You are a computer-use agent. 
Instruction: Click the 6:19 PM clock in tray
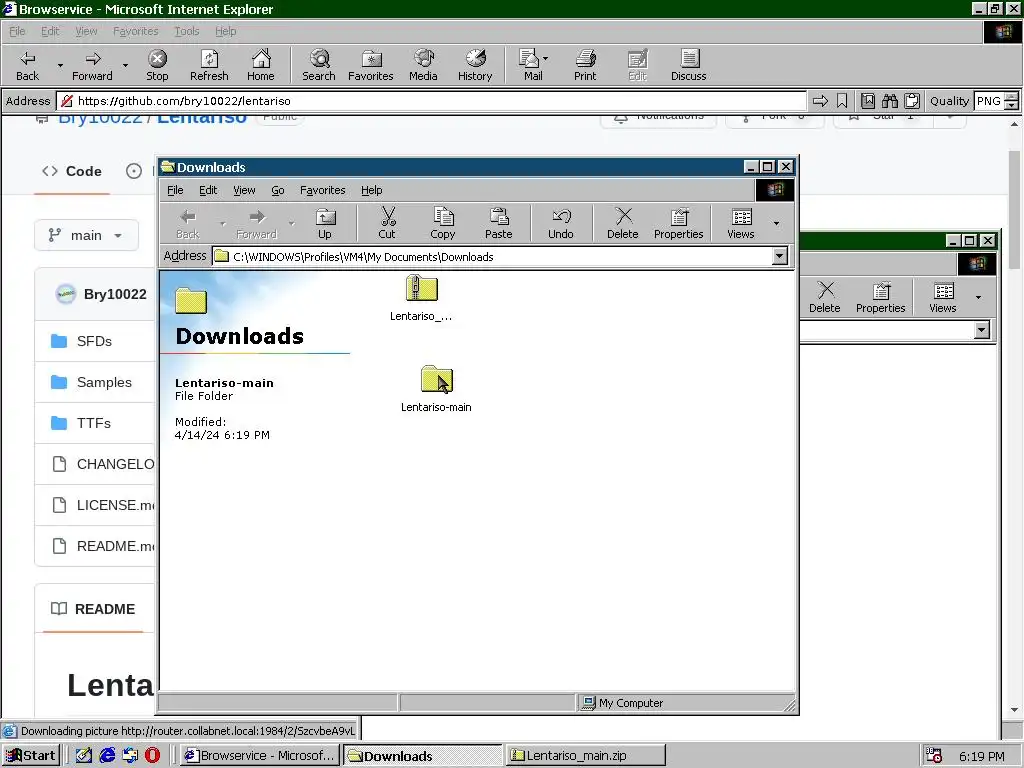pyautogui.click(x=982, y=756)
